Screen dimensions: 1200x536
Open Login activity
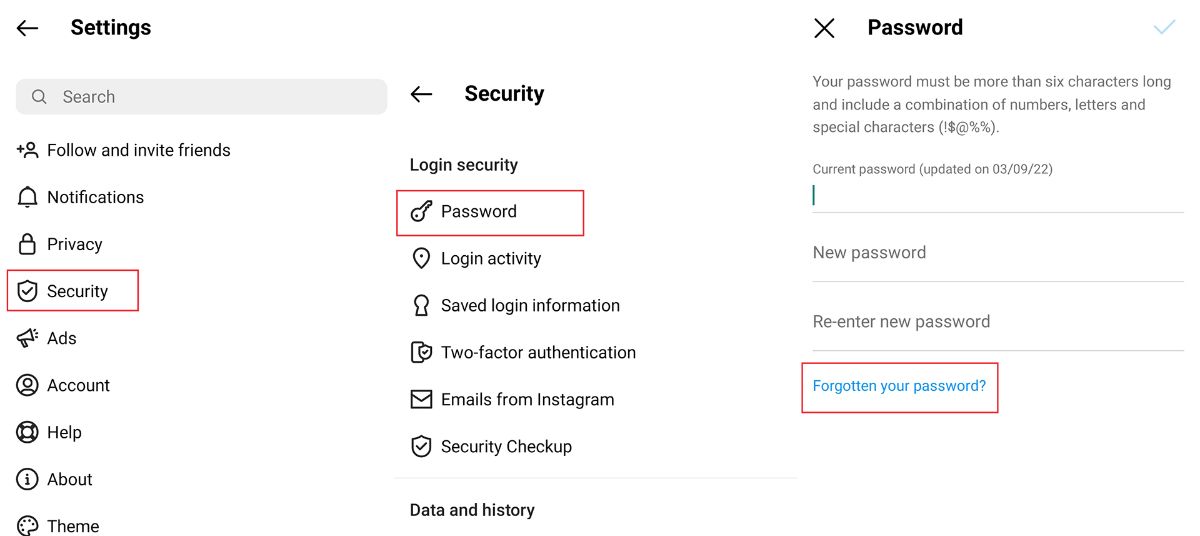(491, 258)
